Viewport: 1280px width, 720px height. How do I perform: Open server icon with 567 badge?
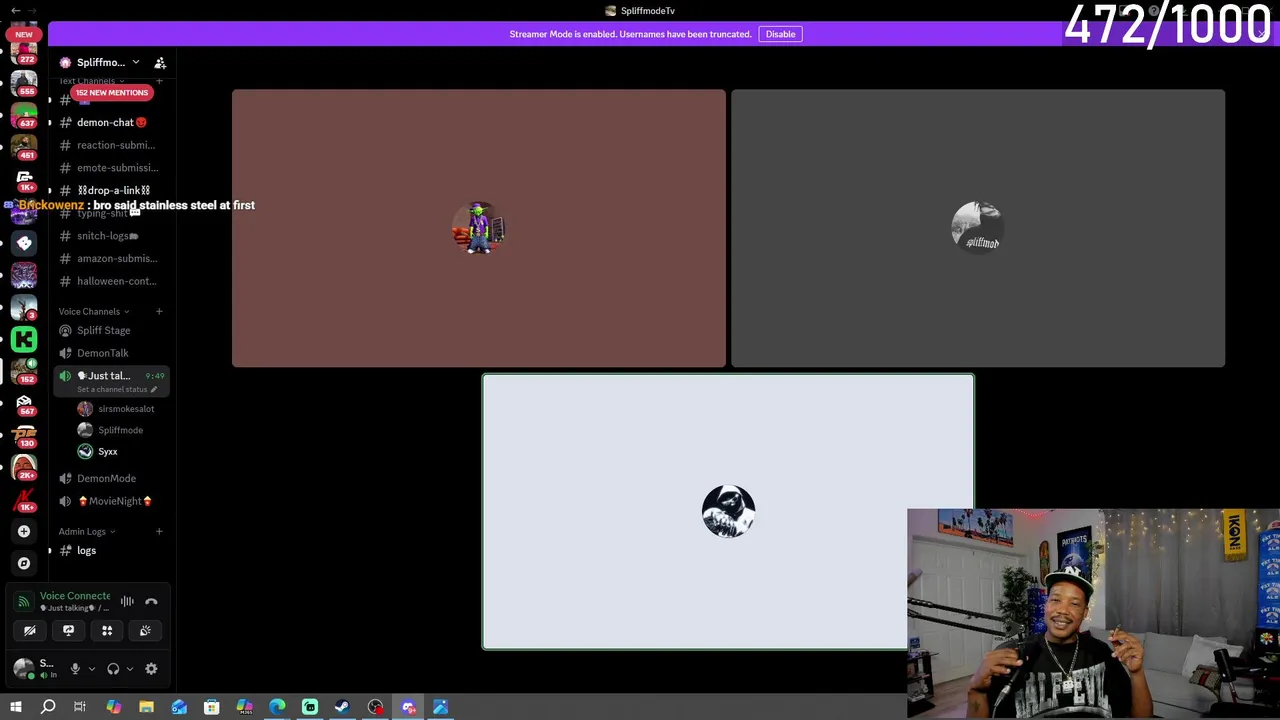[x=24, y=404]
